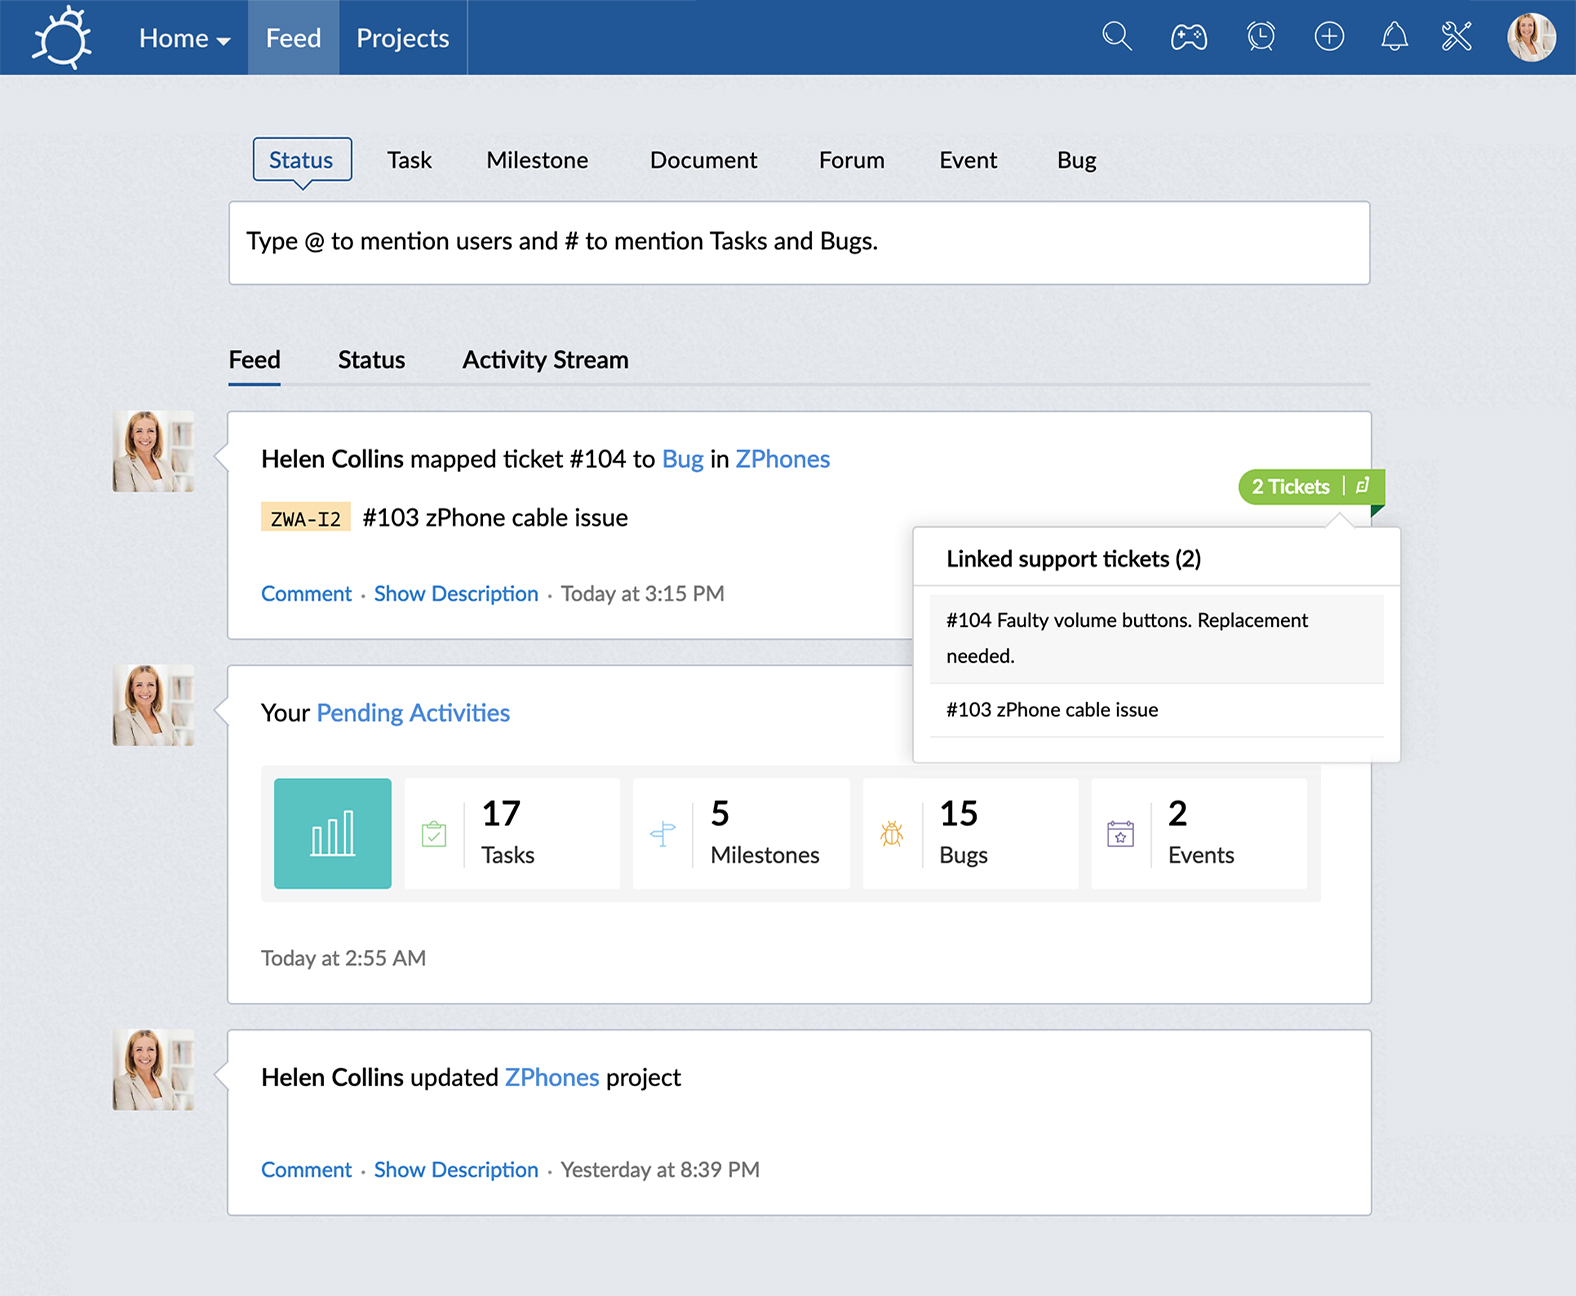Image resolution: width=1576 pixels, height=1296 pixels.
Task: Click the Events calendar icon
Action: coord(1121,833)
